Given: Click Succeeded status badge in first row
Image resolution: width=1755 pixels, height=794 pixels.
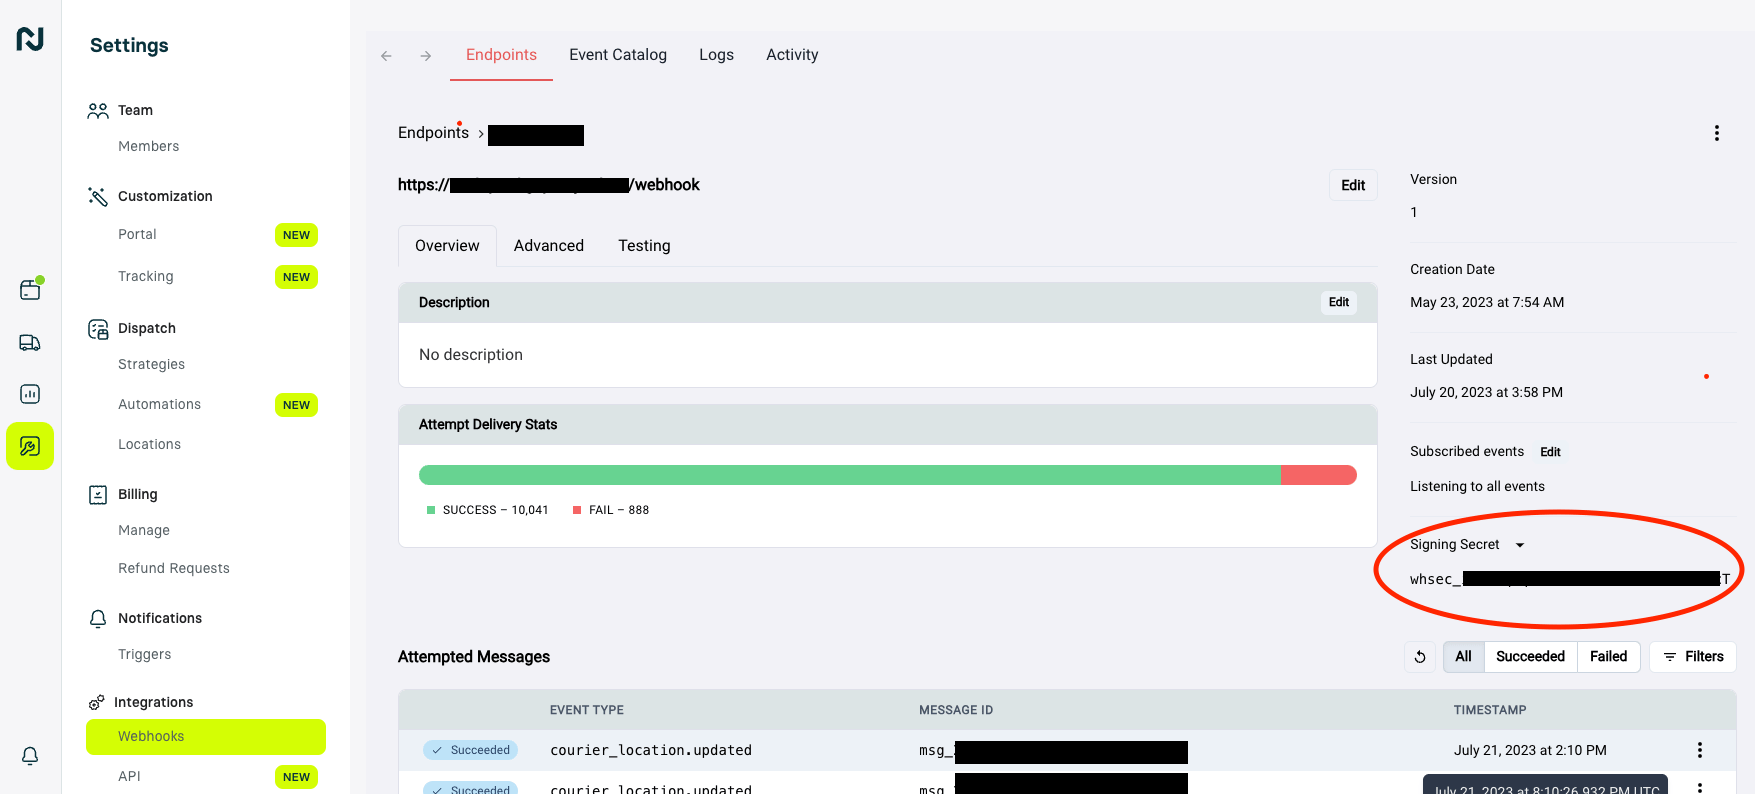Looking at the screenshot, I should point(470,750).
